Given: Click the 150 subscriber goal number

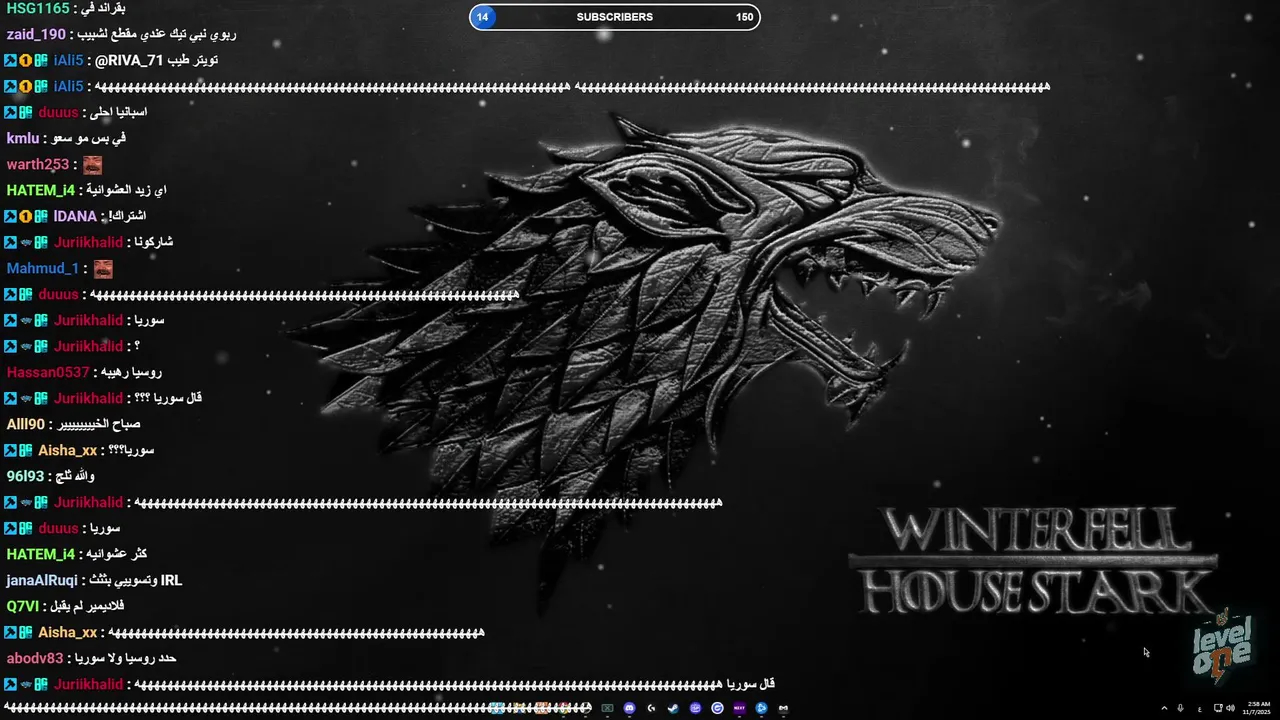Looking at the screenshot, I should tap(745, 17).
